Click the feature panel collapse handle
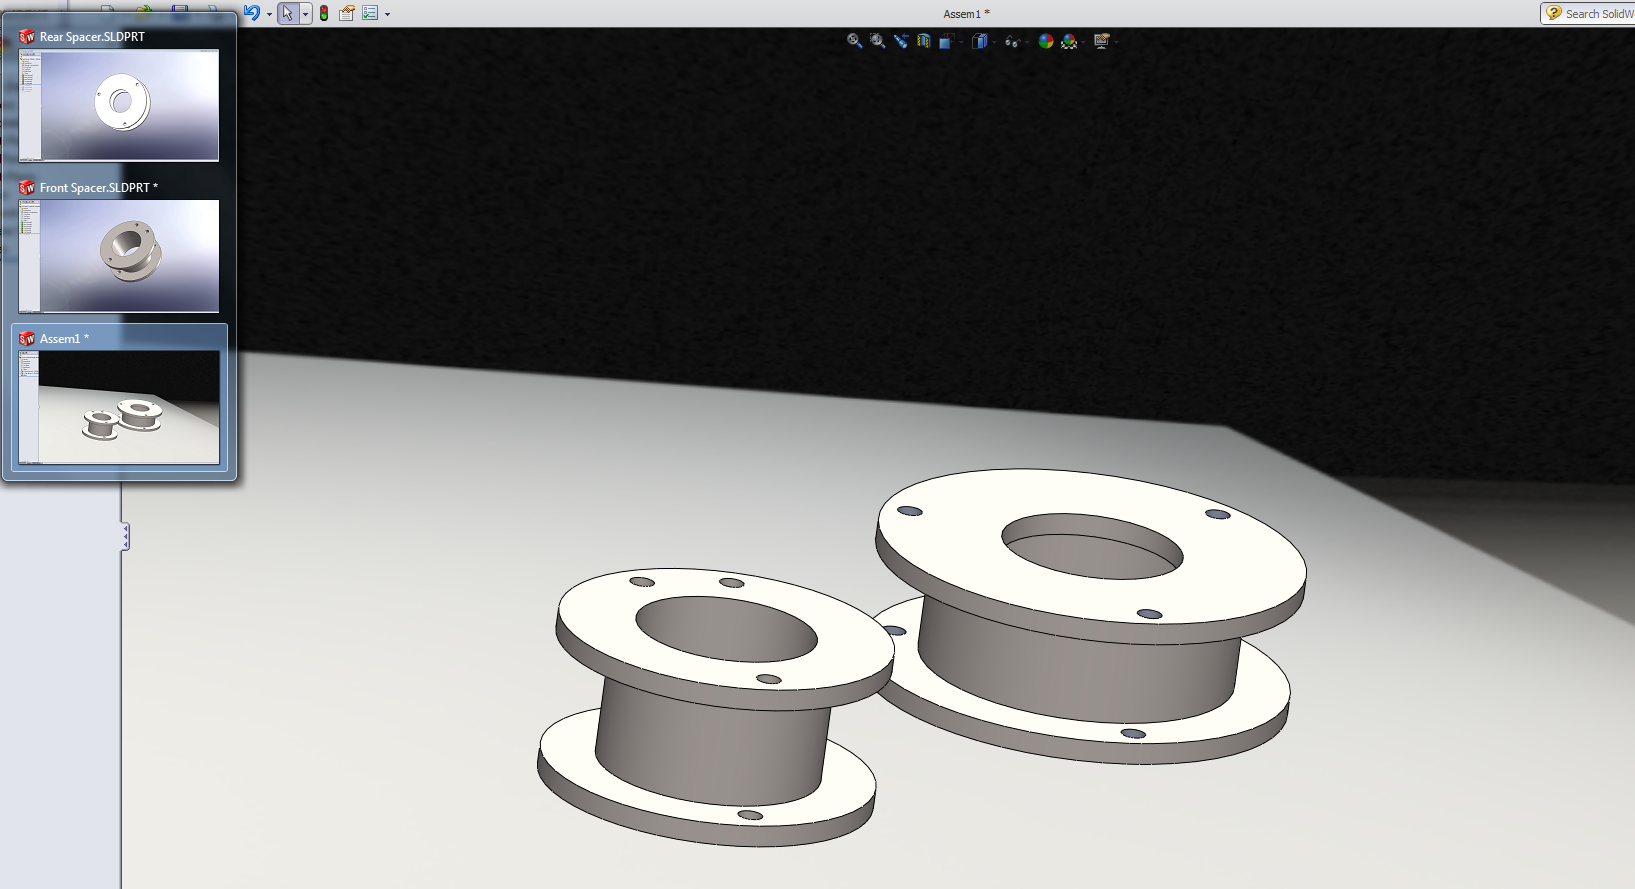The image size is (1635, 889). coord(125,537)
